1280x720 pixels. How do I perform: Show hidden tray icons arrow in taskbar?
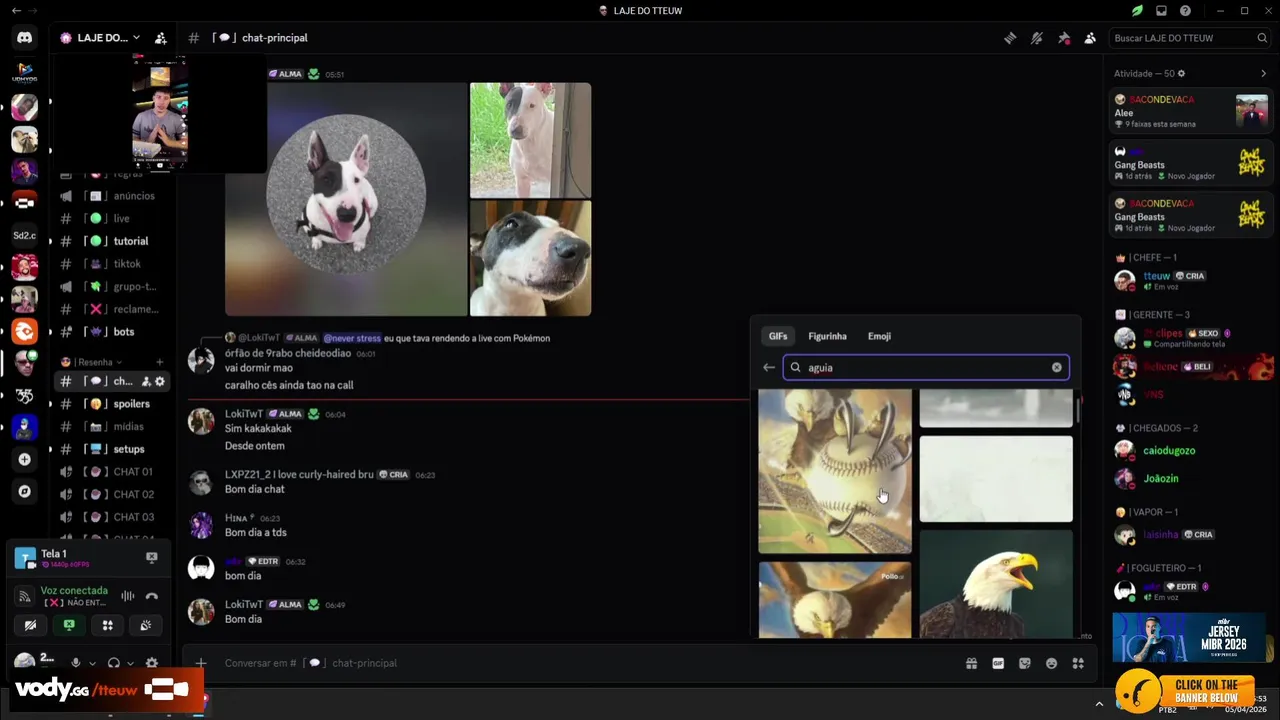coord(1099,703)
